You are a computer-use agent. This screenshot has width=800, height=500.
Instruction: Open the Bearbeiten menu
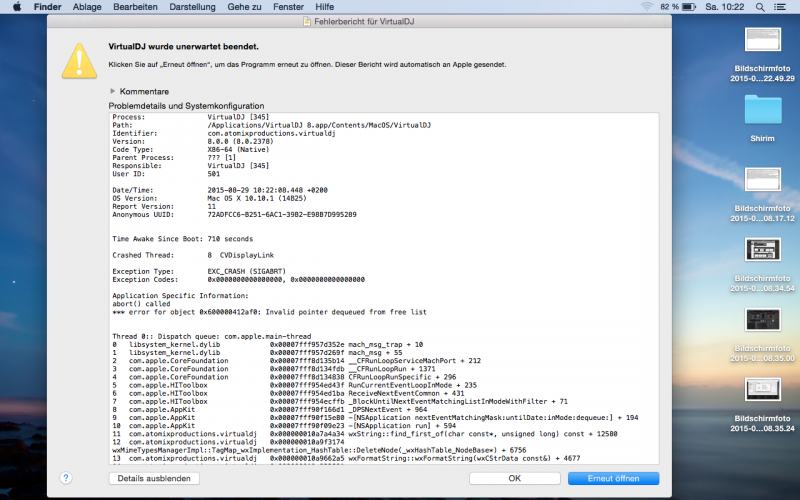tap(135, 7)
